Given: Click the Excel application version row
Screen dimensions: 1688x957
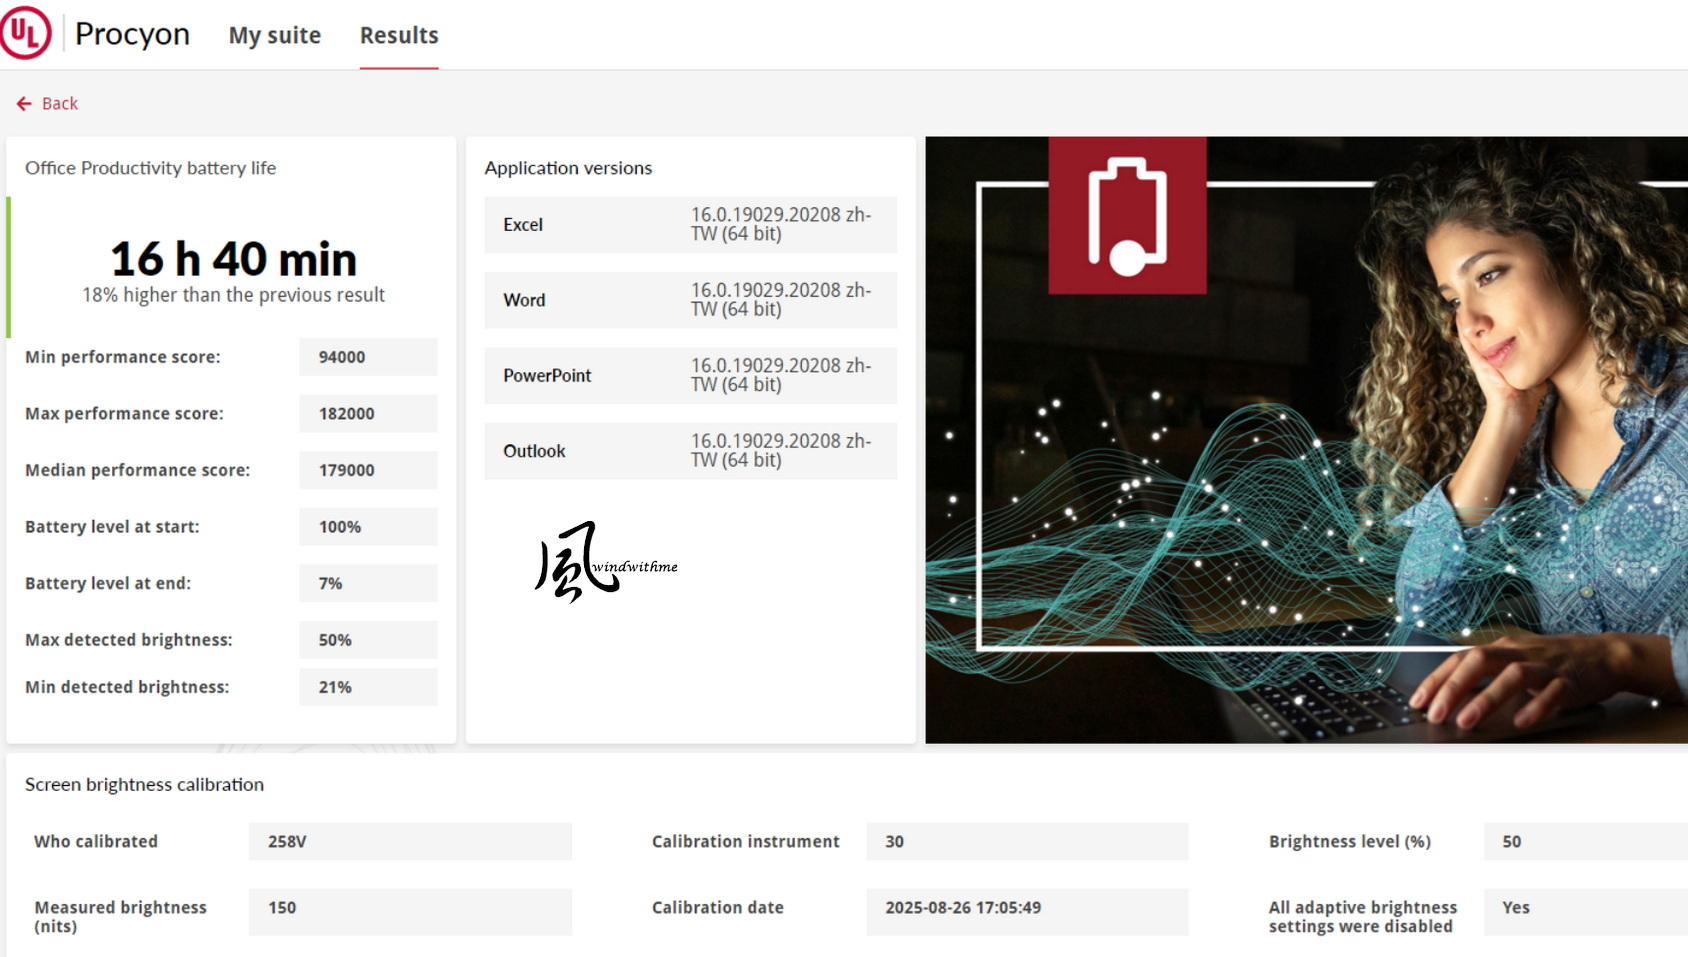Looking at the screenshot, I should coord(690,225).
